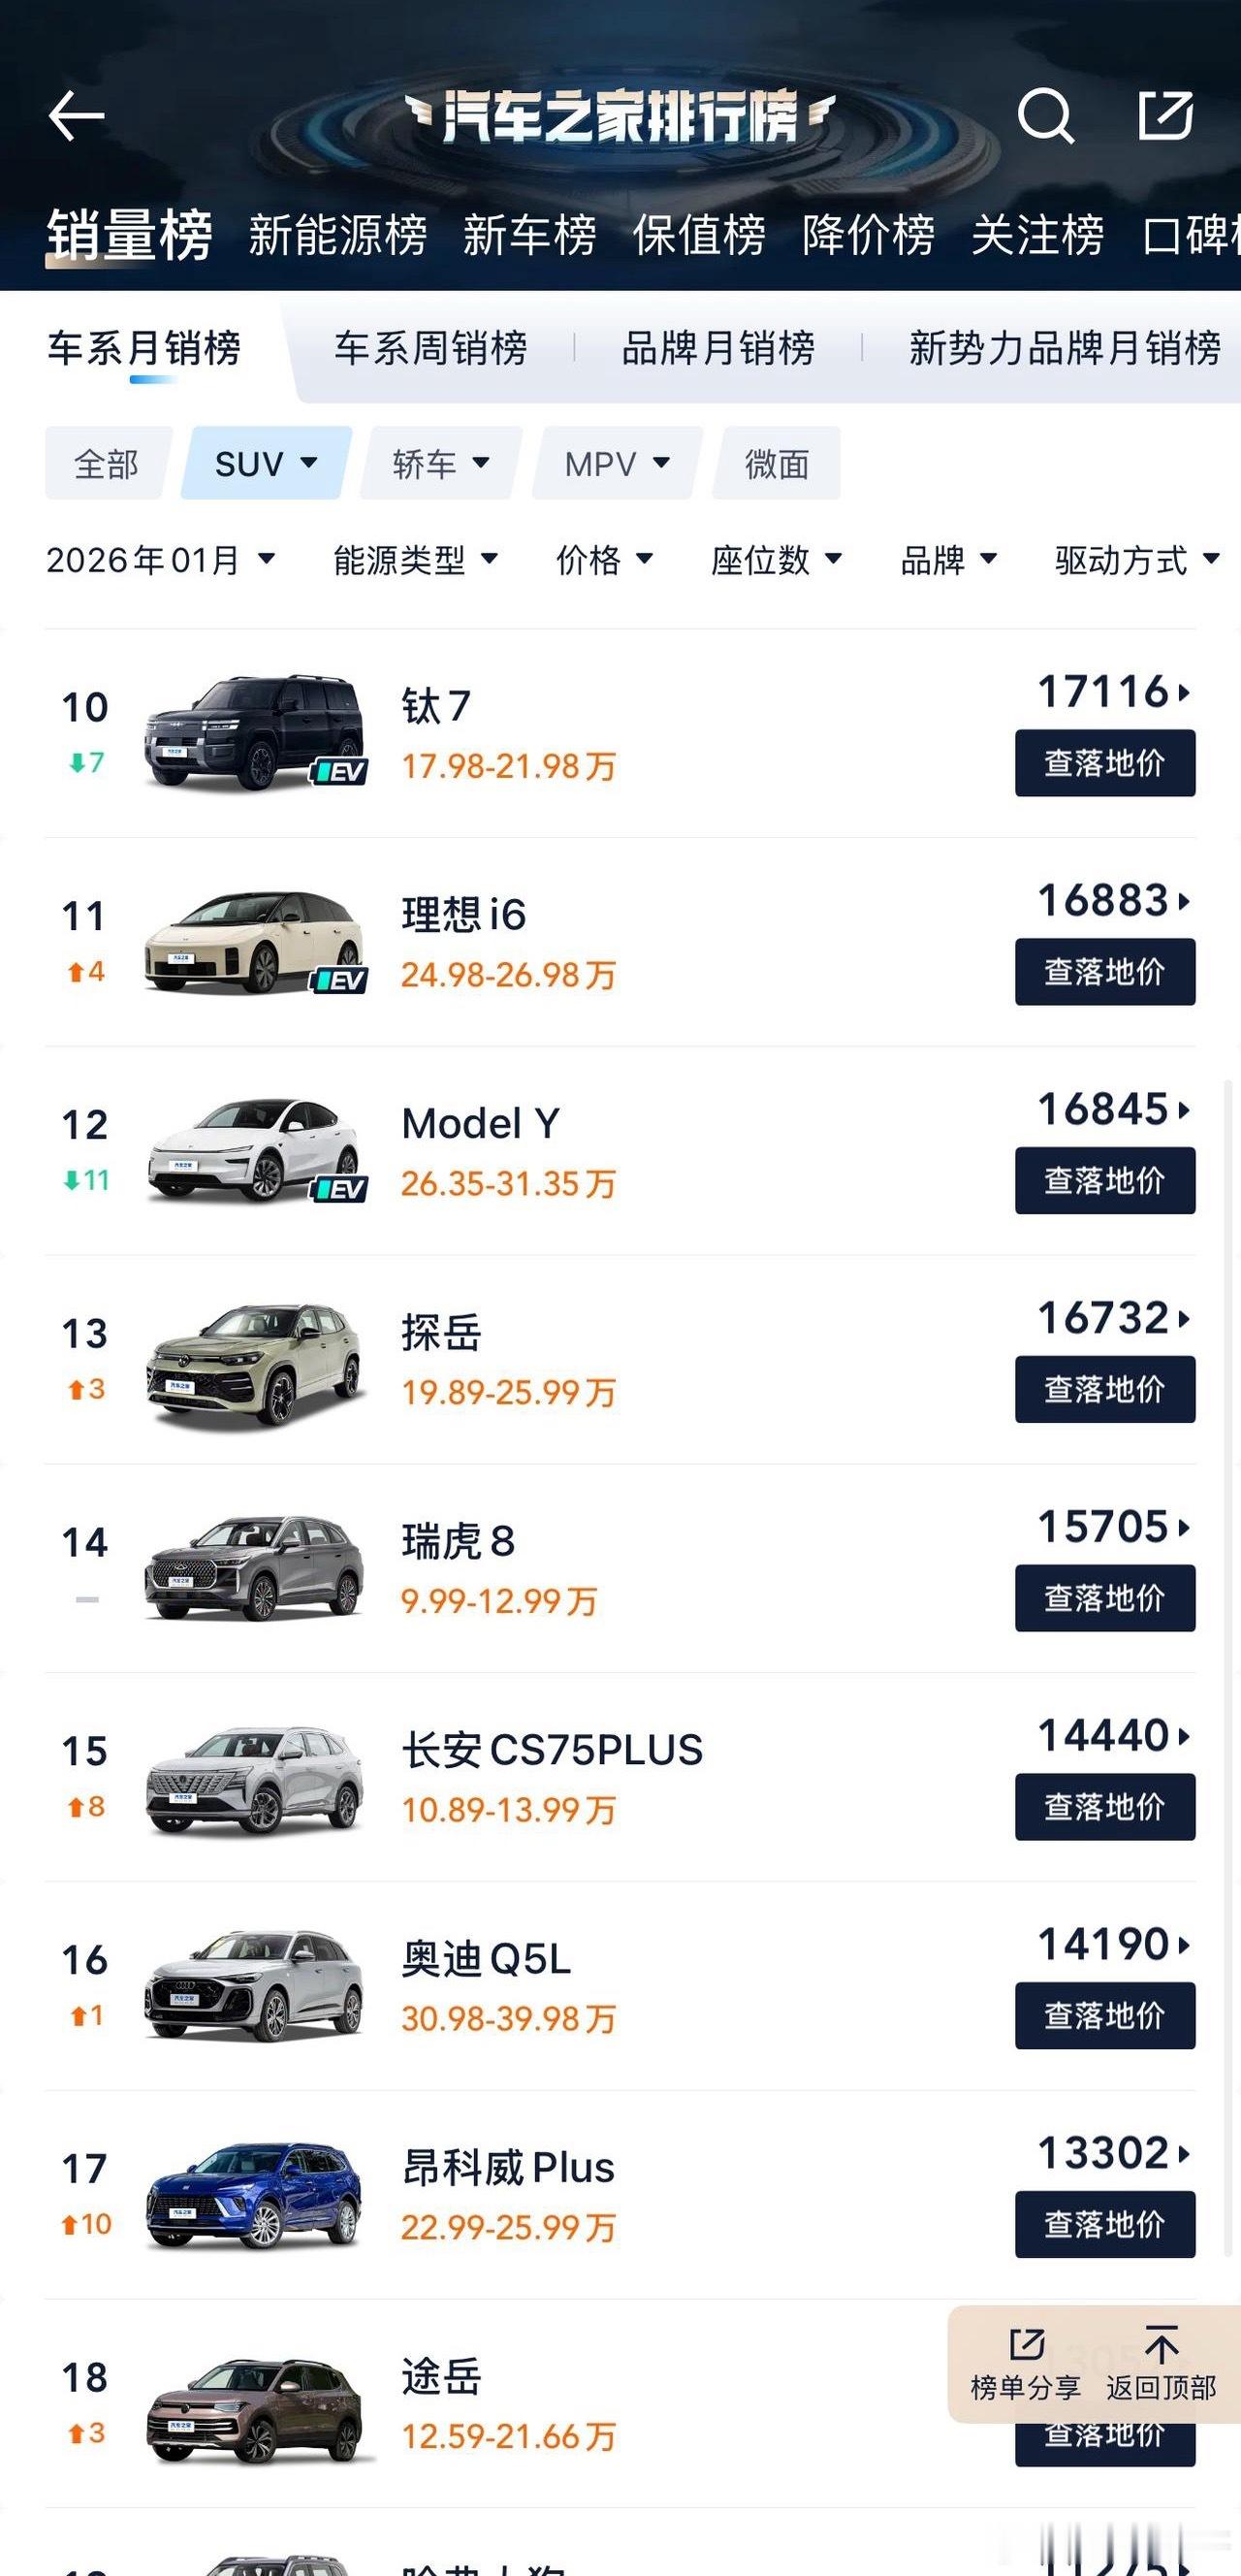Tap the arrow next to 14440
The width and height of the screenshot is (1241, 2576).
[1184, 1735]
